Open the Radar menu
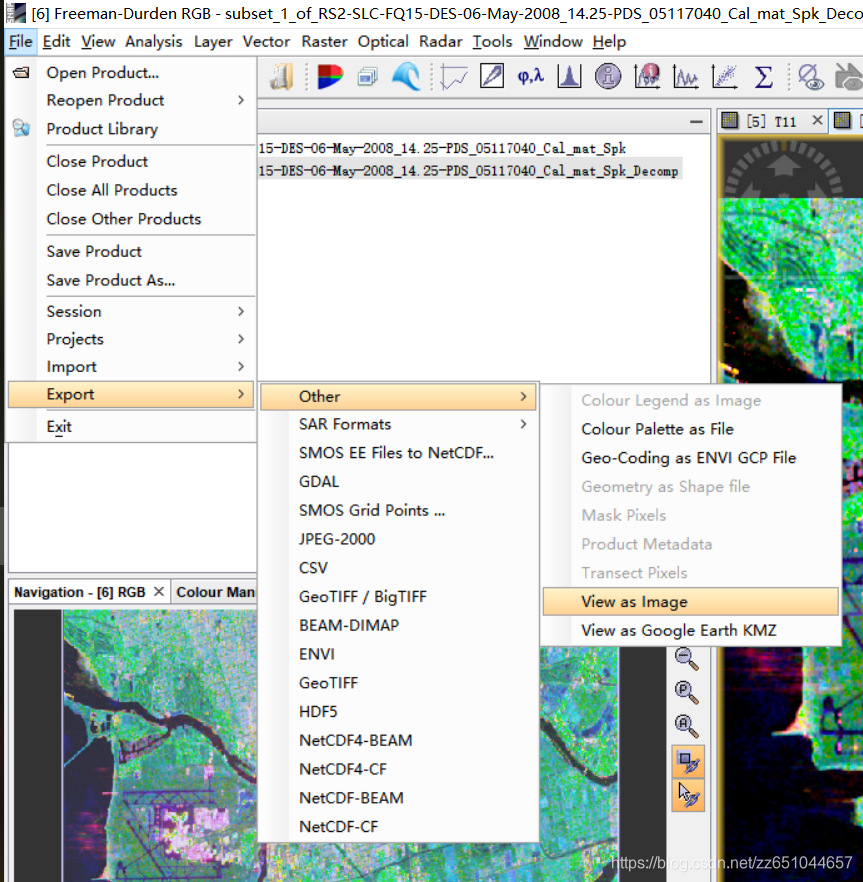 [x=441, y=42]
